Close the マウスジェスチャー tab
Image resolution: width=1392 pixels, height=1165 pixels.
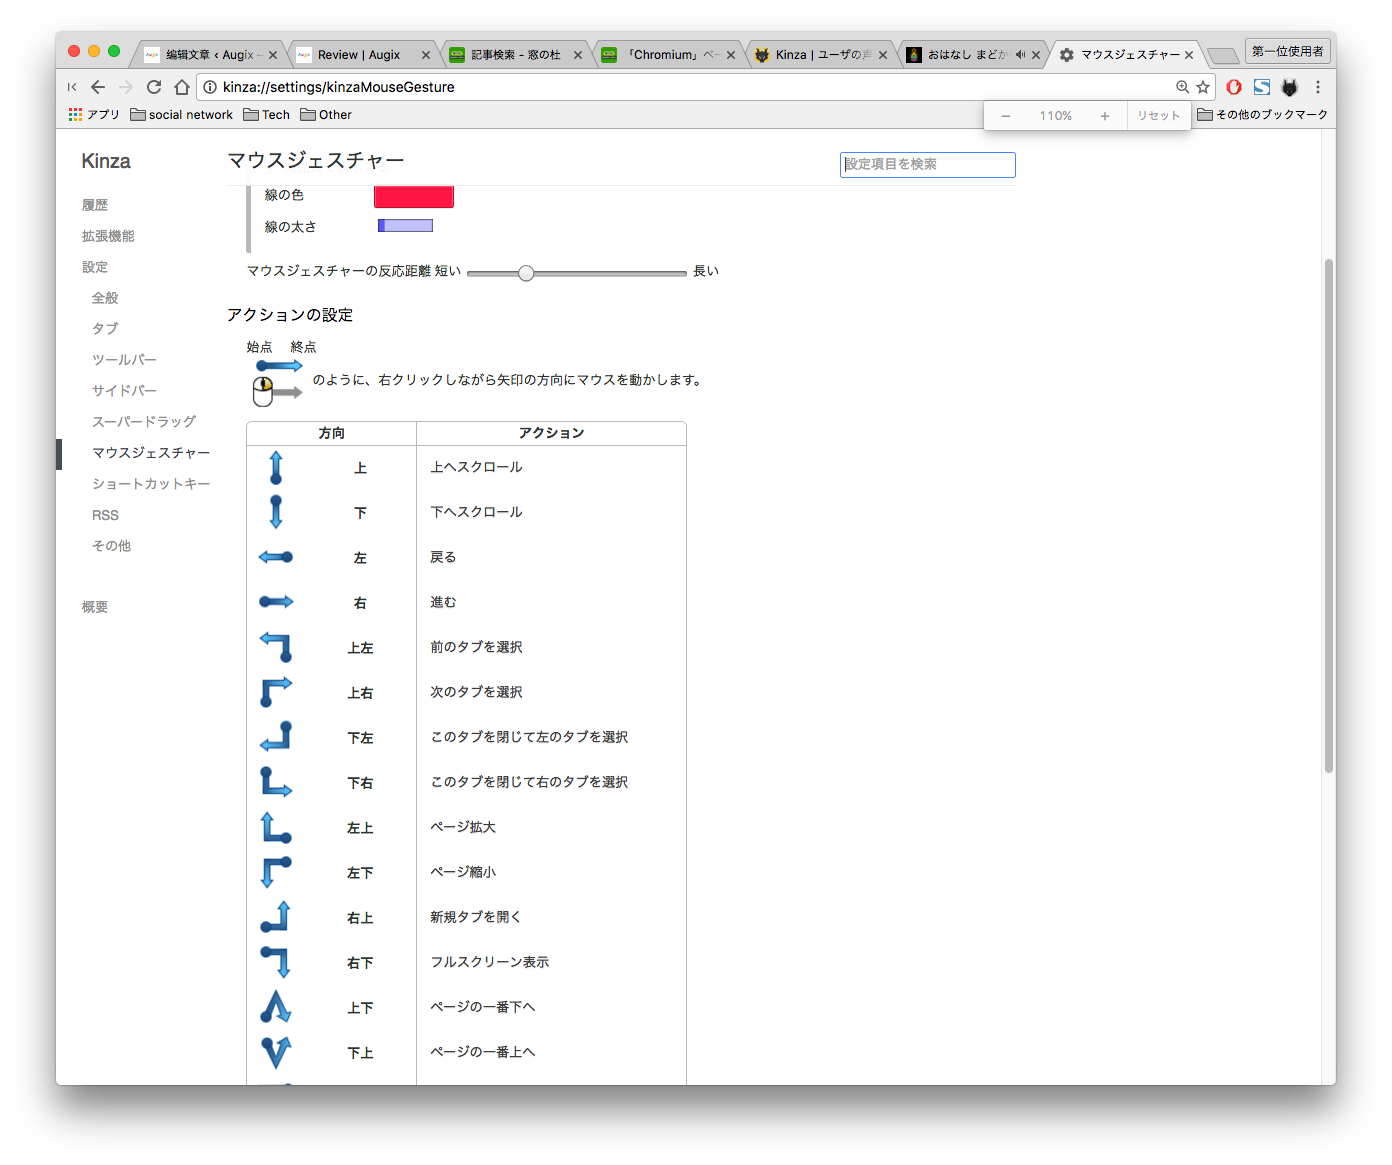(x=1189, y=55)
